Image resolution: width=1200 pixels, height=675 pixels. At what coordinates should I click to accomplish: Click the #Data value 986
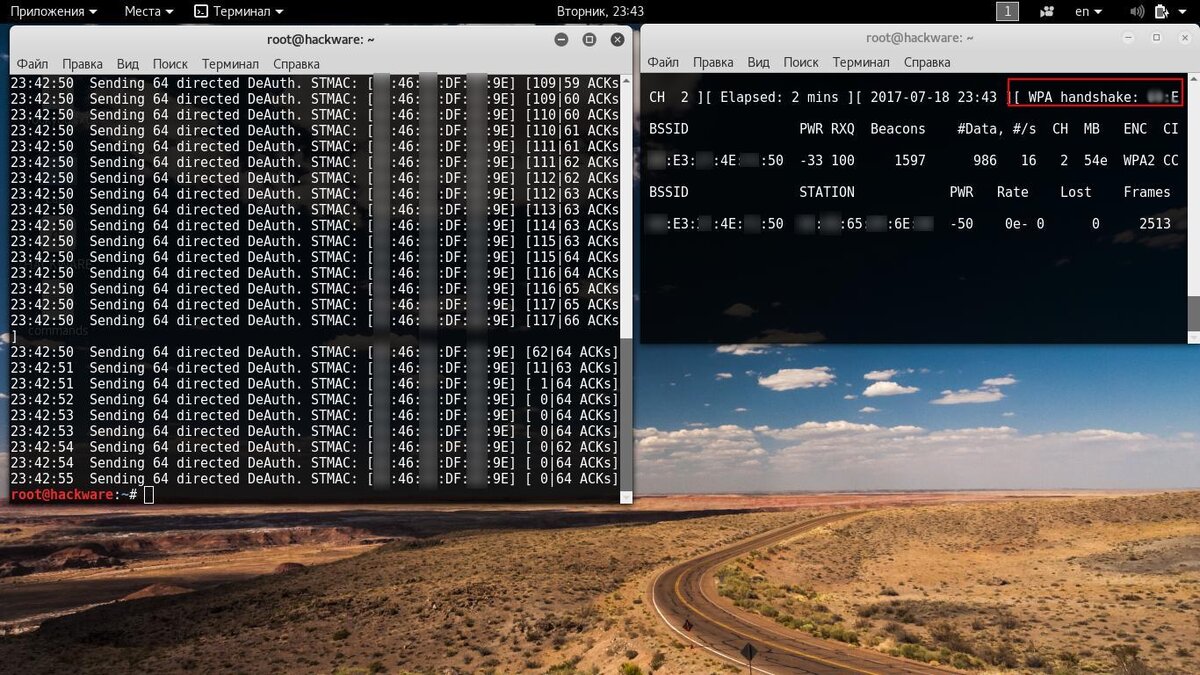pyautogui.click(x=985, y=160)
